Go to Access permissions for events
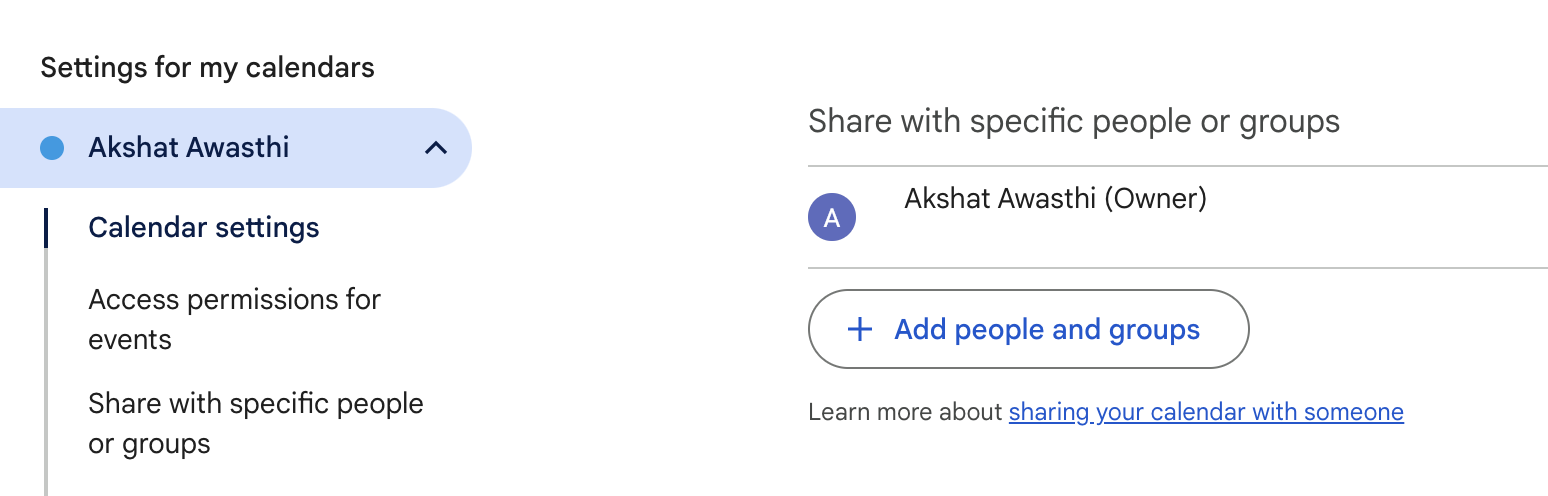This screenshot has width=1548, height=496. tap(235, 319)
